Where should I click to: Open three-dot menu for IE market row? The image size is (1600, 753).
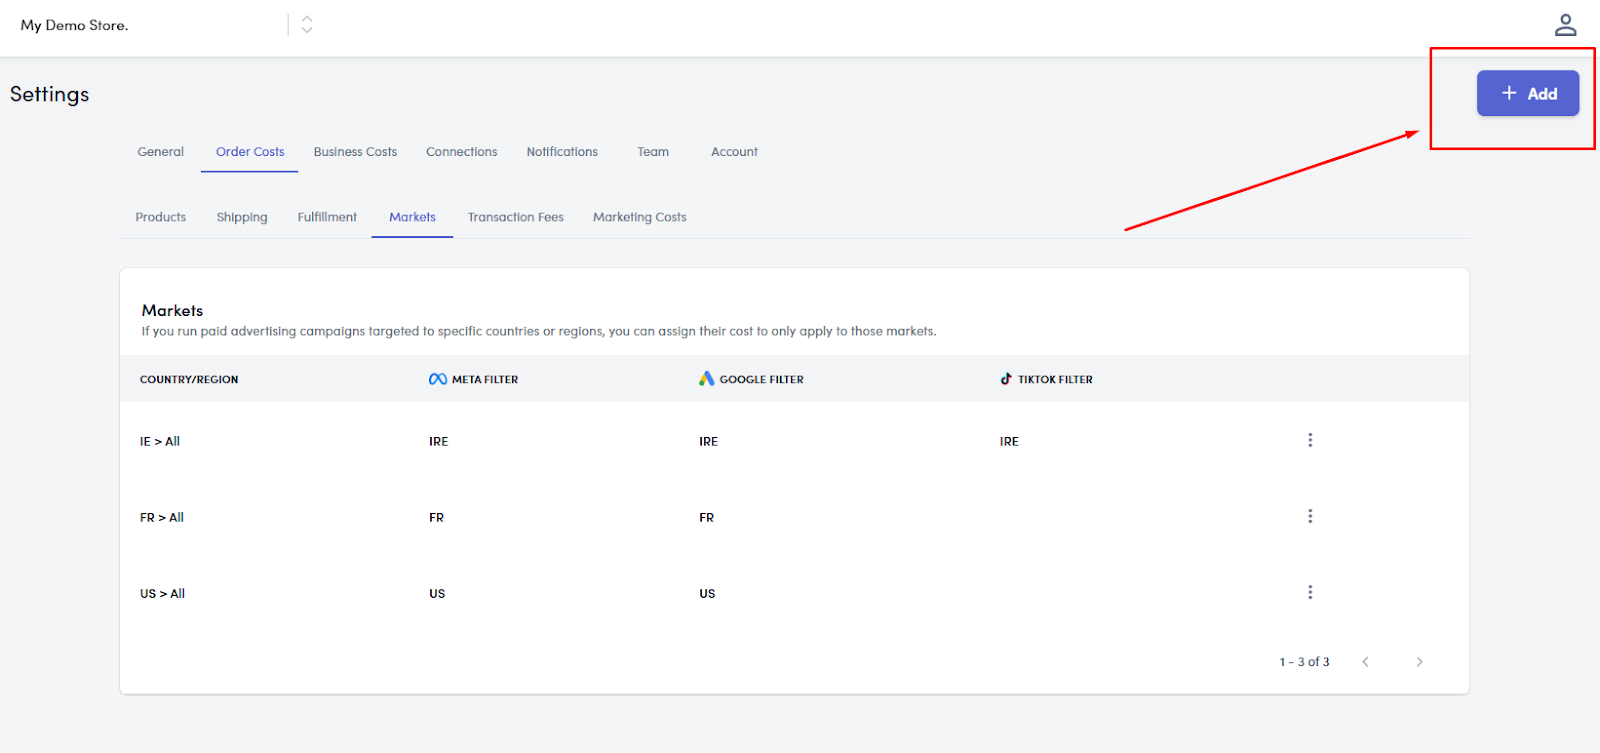click(1310, 440)
